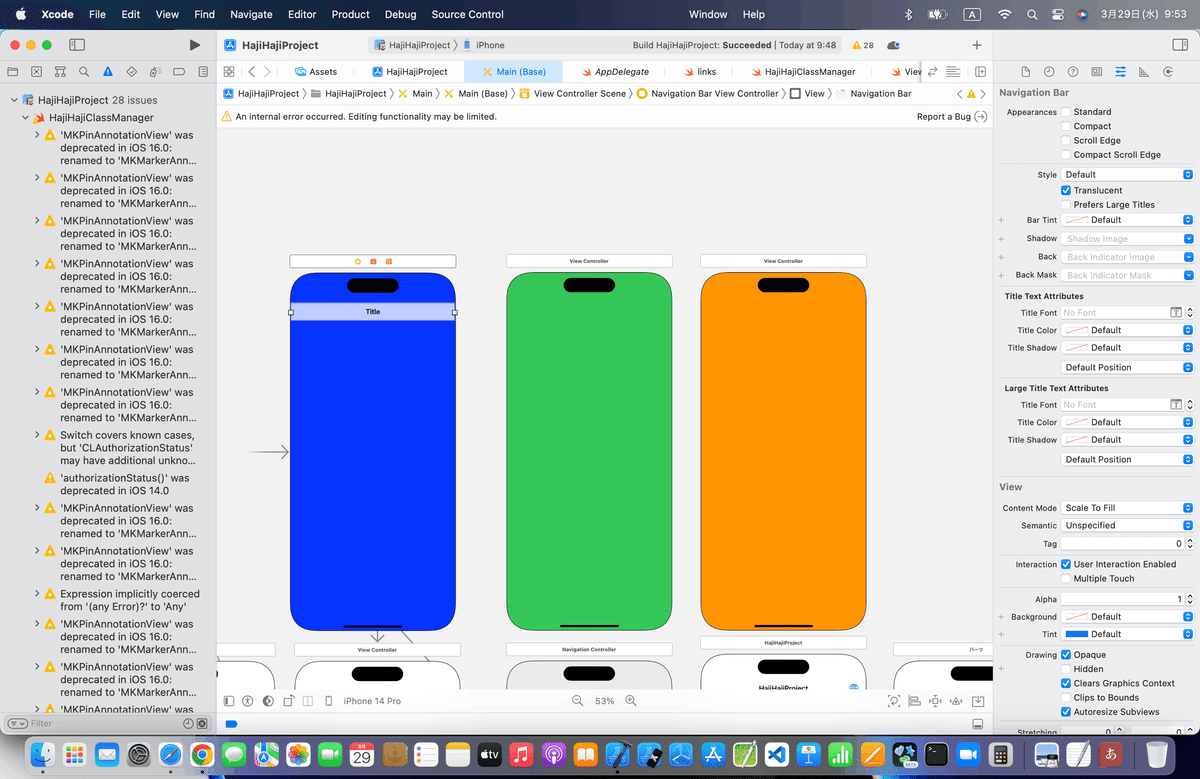Check the Hidden drawing option
This screenshot has width=1200, height=779.
click(x=1066, y=669)
